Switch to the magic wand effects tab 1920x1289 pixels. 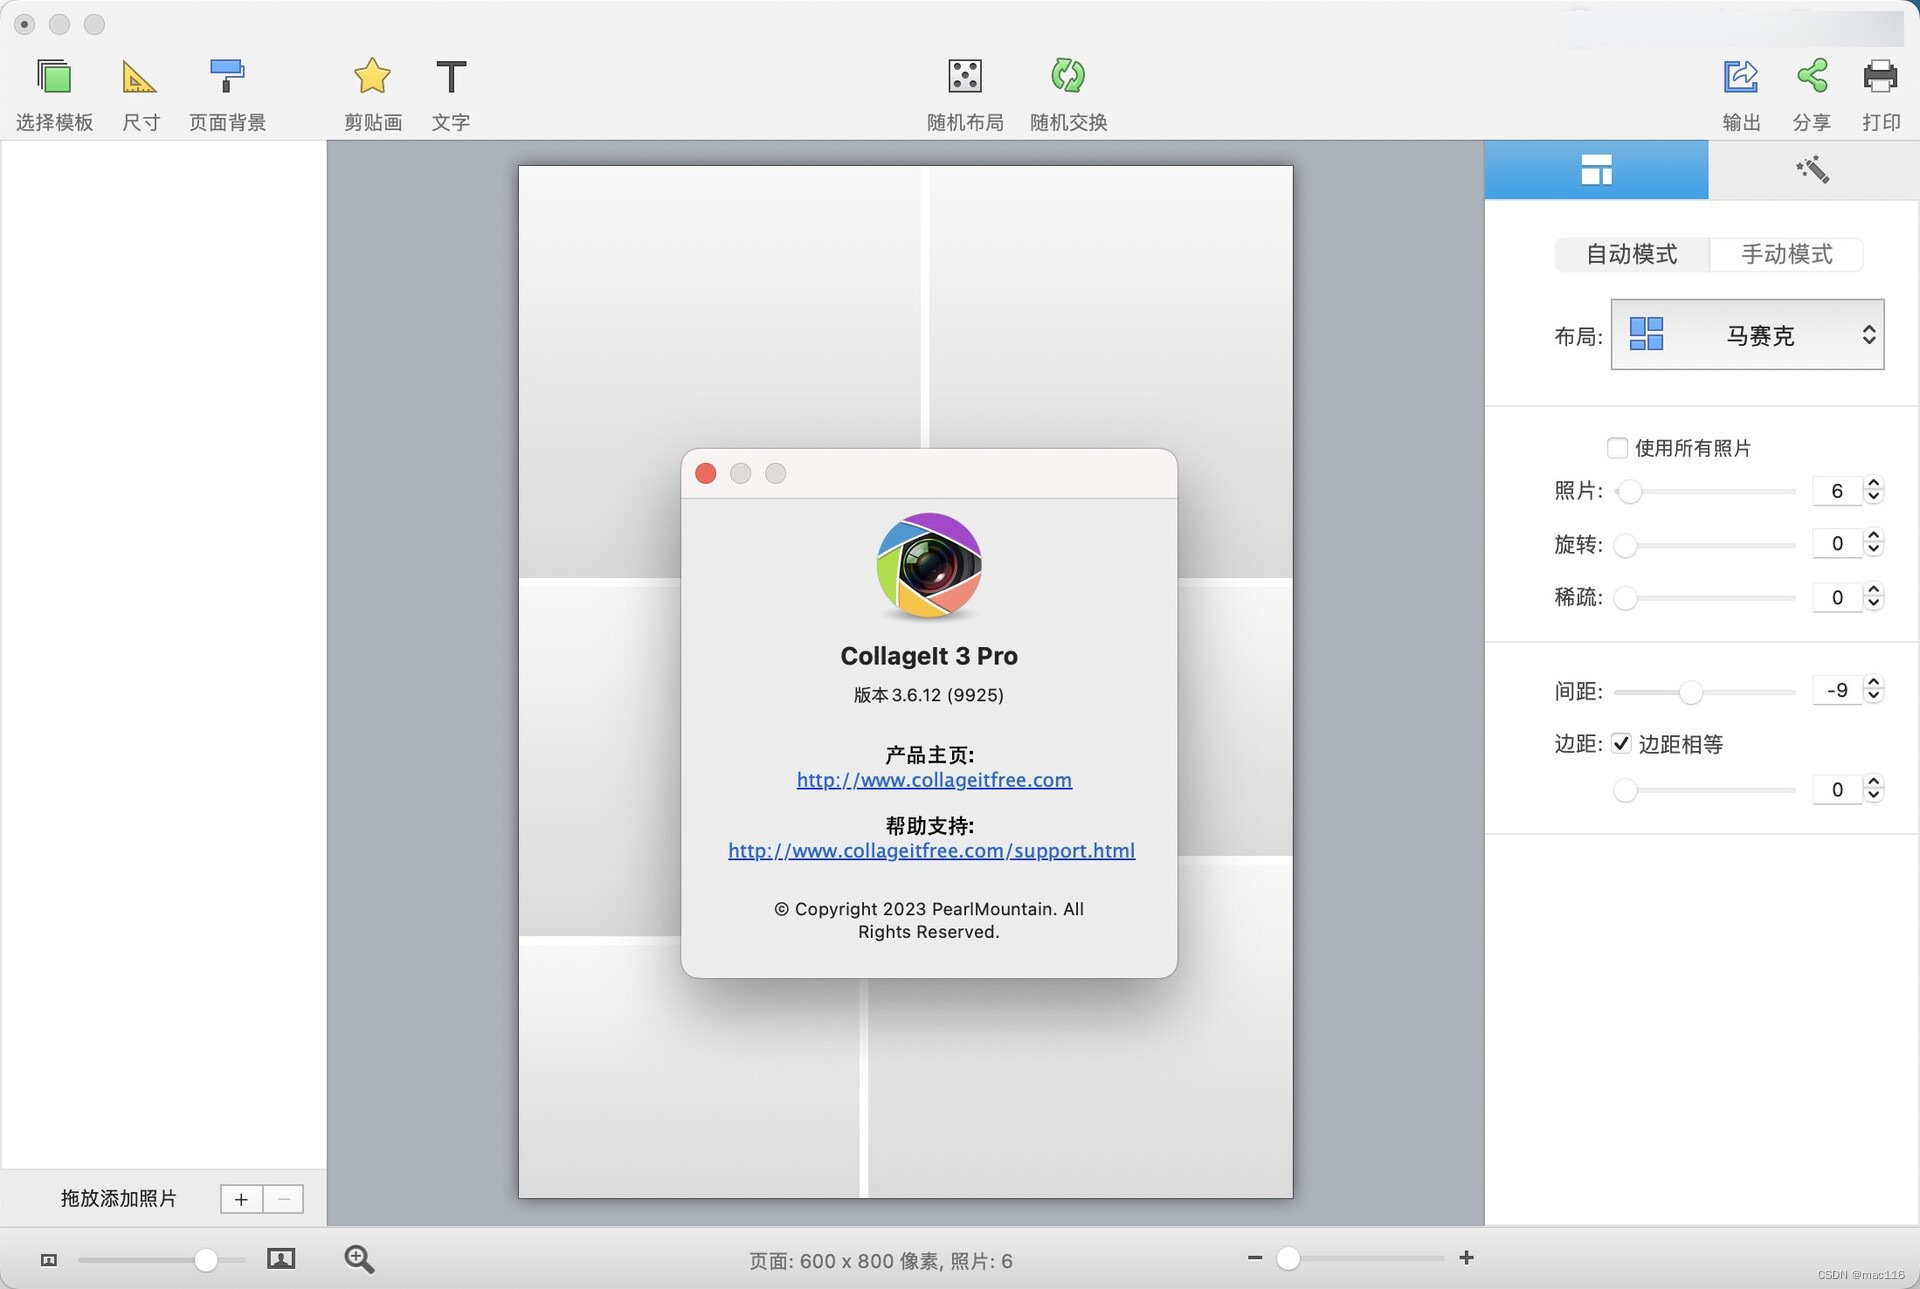1813,170
